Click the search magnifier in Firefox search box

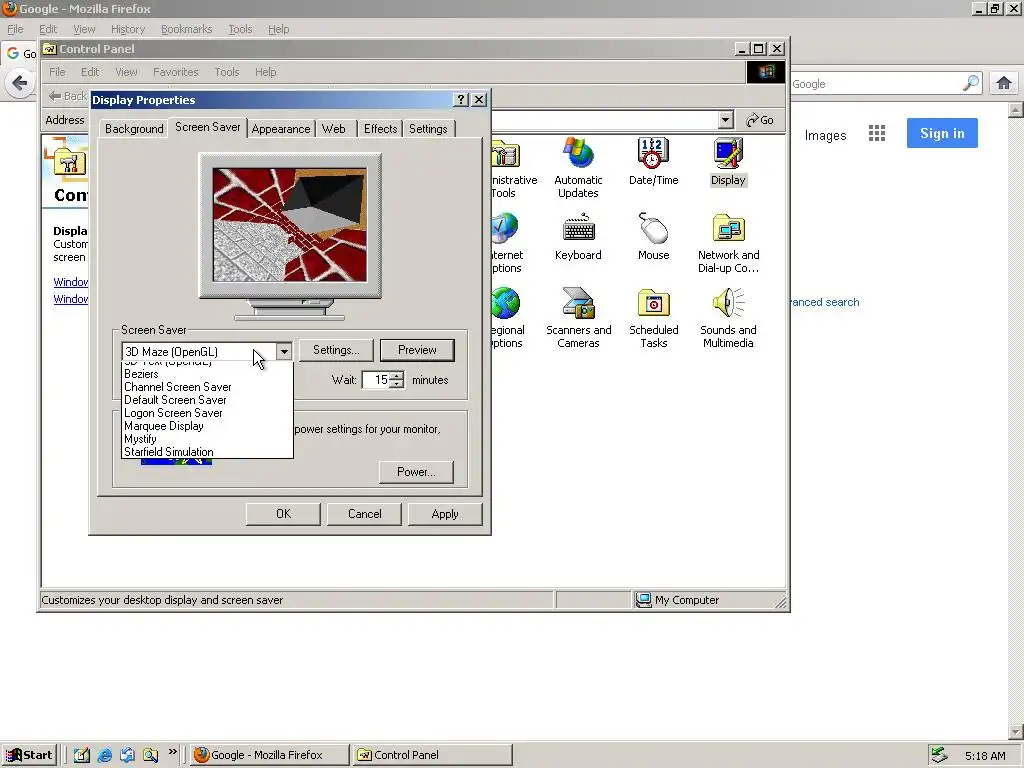click(x=971, y=83)
